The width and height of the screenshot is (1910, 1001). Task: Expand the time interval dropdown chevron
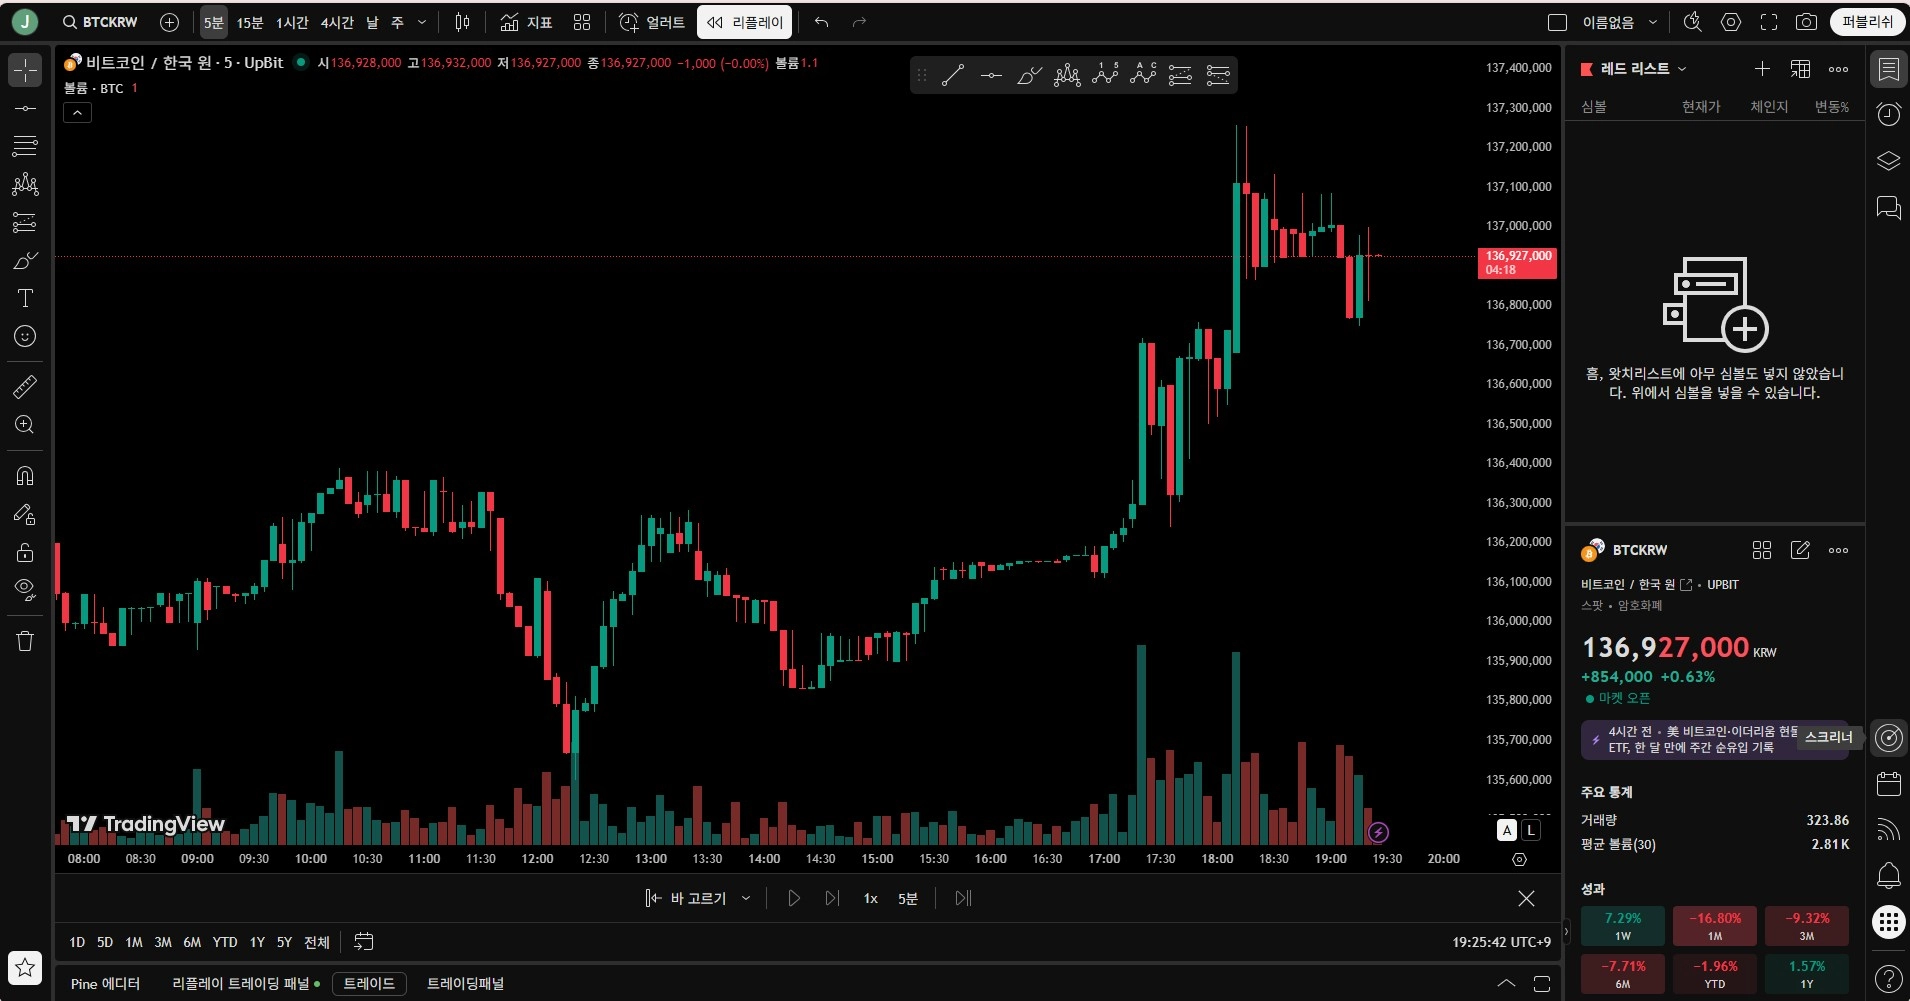coord(422,22)
